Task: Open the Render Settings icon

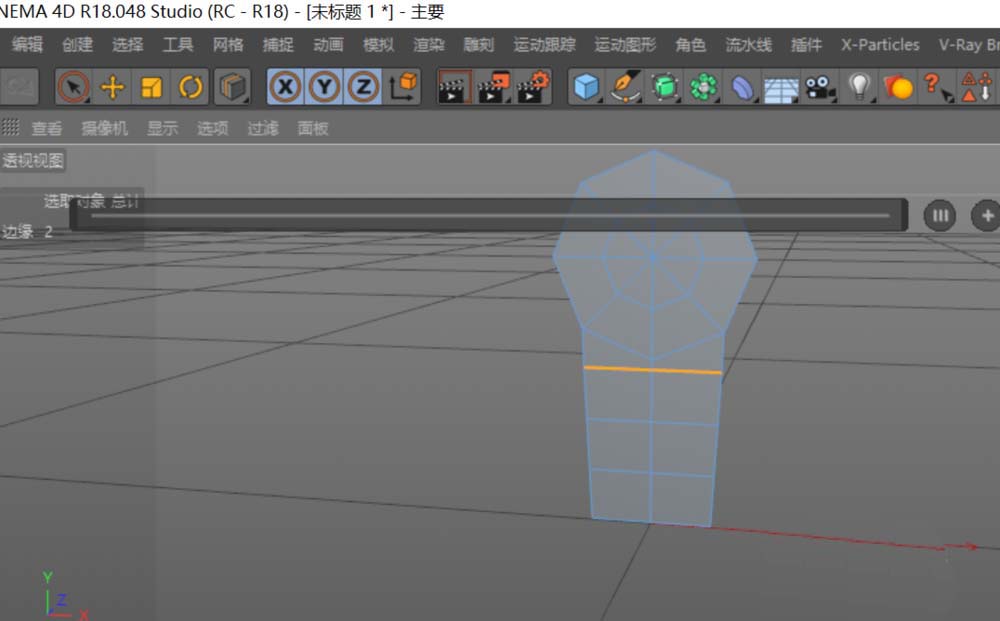Action: tap(531, 87)
